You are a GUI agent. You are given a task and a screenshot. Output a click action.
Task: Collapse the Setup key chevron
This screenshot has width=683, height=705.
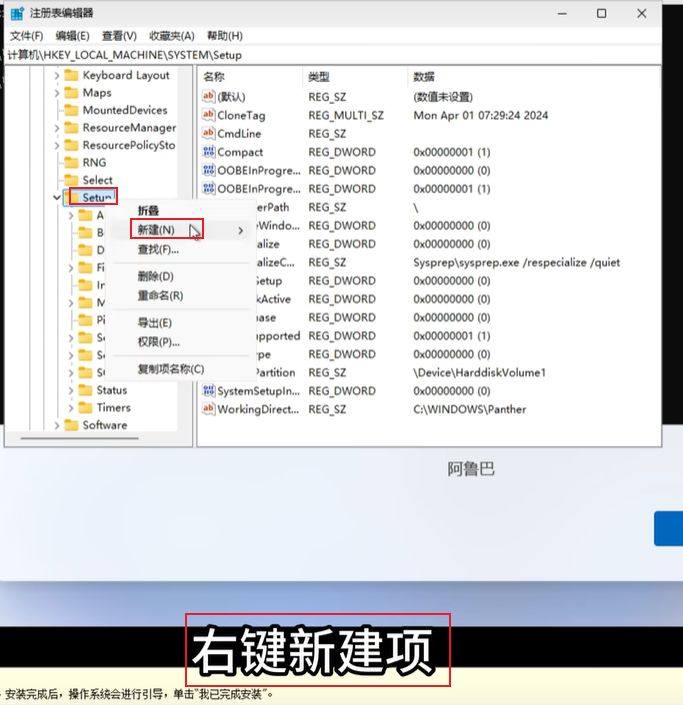57,198
